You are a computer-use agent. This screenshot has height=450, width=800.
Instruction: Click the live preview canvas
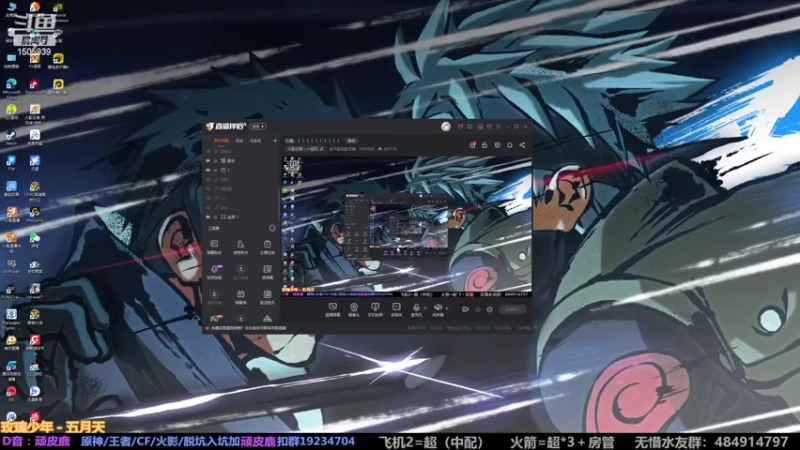coord(407,227)
